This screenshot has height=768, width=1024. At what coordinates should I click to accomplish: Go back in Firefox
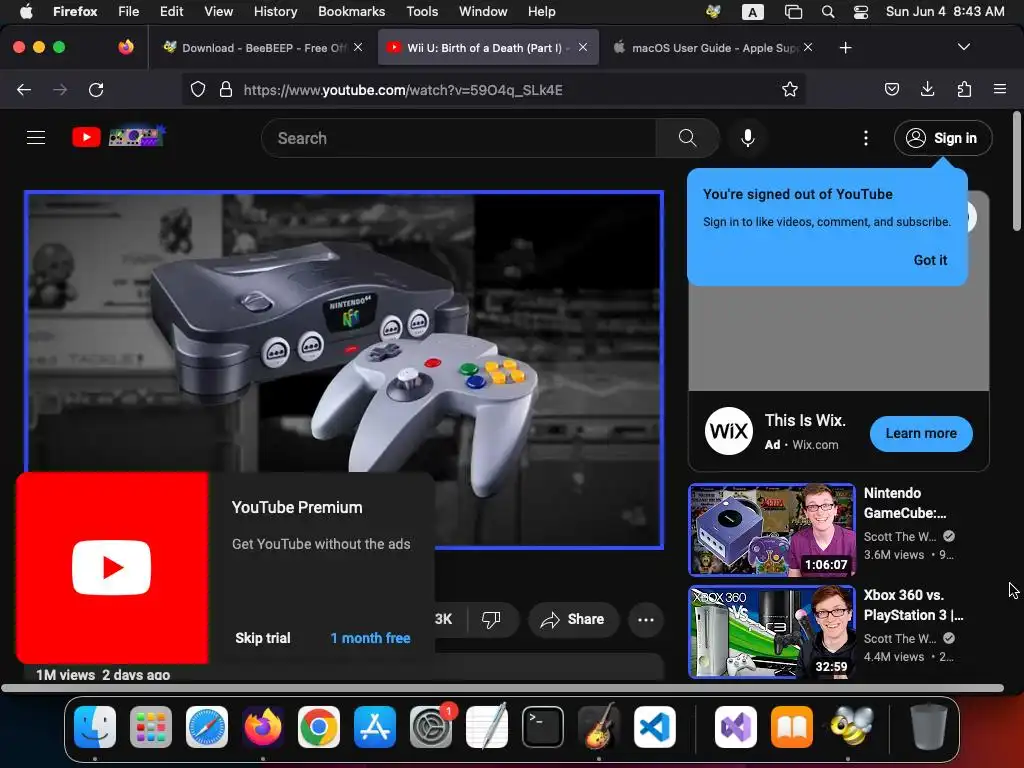[24, 89]
